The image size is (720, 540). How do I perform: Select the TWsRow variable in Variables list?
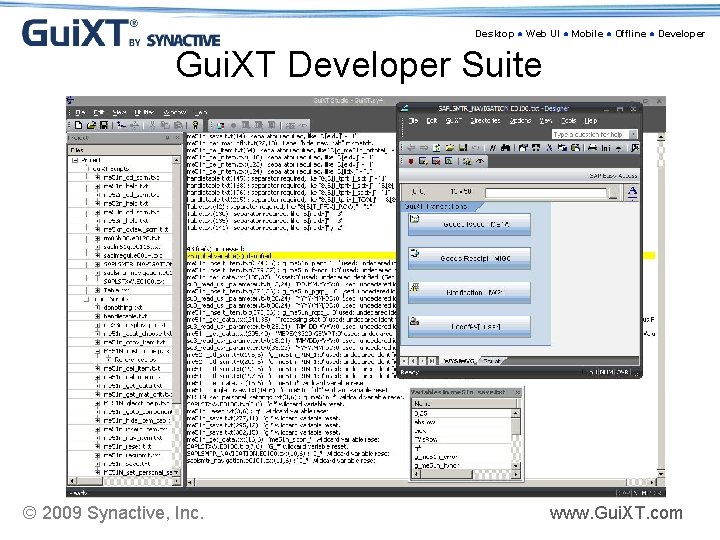[x=461, y=439]
